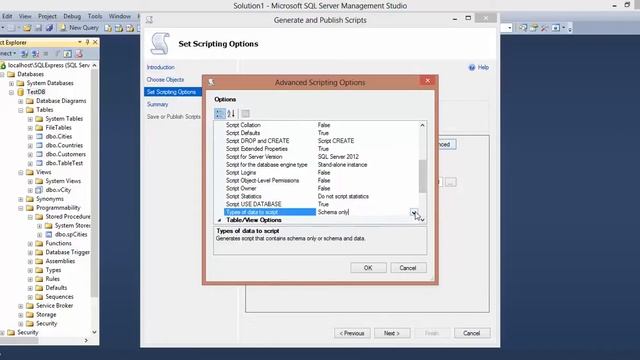Click the window layout icon in right toolbar
This screenshot has height=360, width=640.
click(x=556, y=28)
